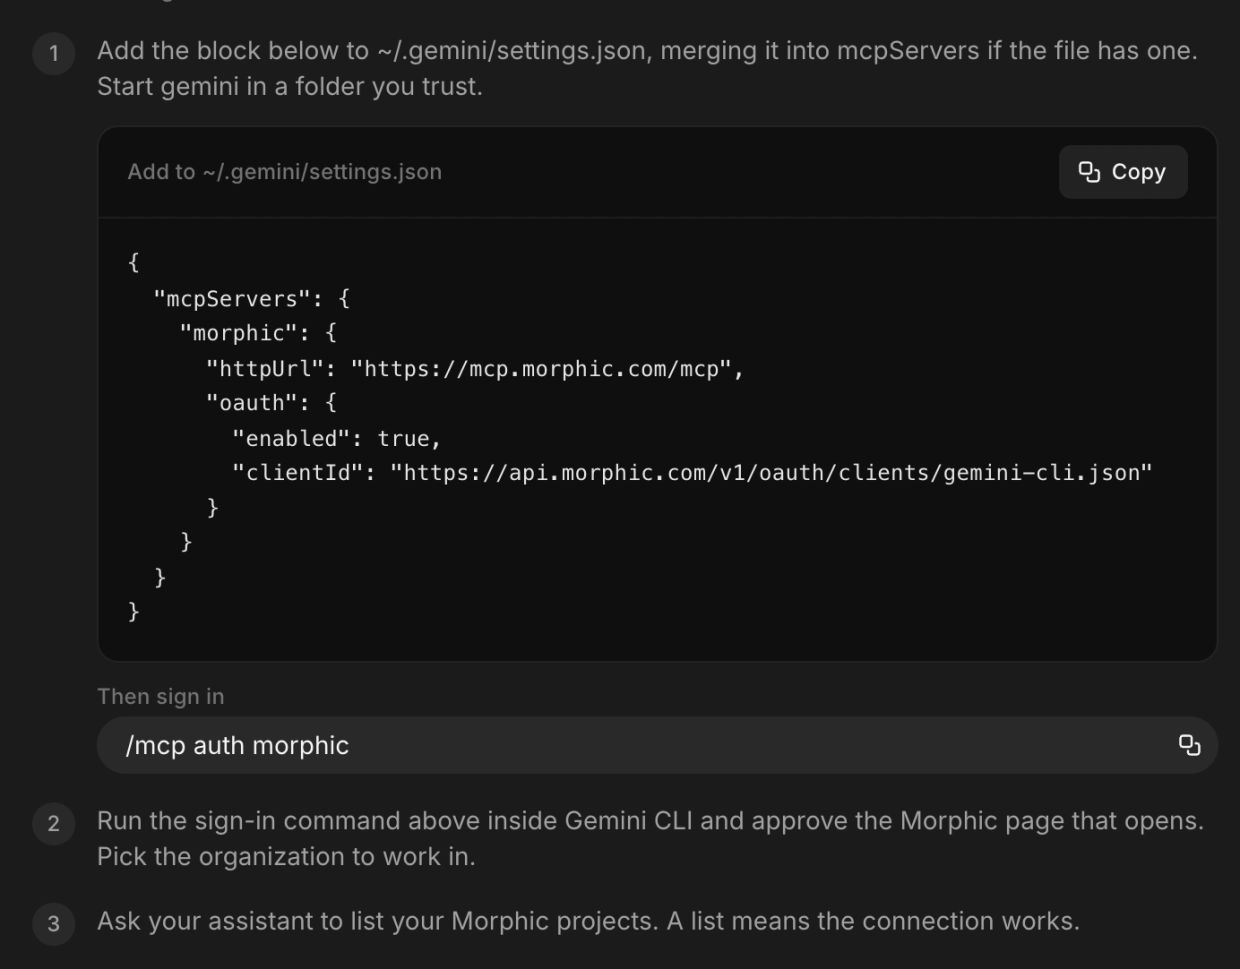1240x969 pixels.
Task: Click the "httpUrl" line in the code
Action: pyautogui.click(x=475, y=369)
